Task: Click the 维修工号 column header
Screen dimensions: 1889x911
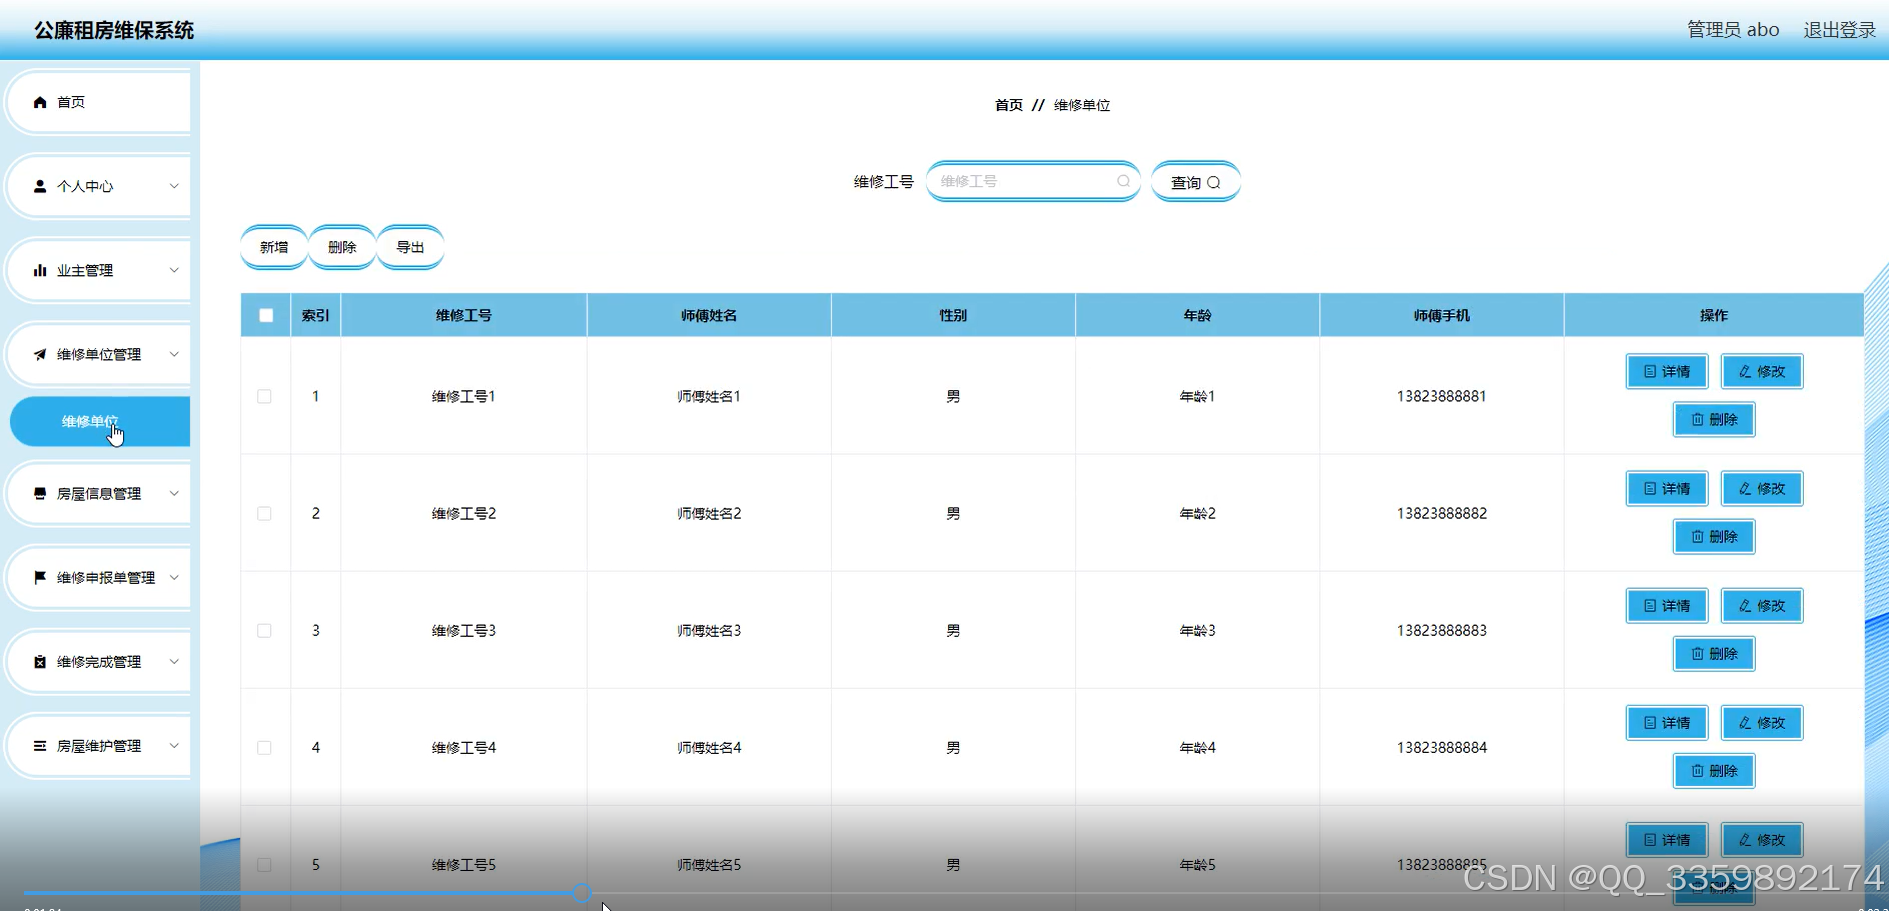Action: 464,315
